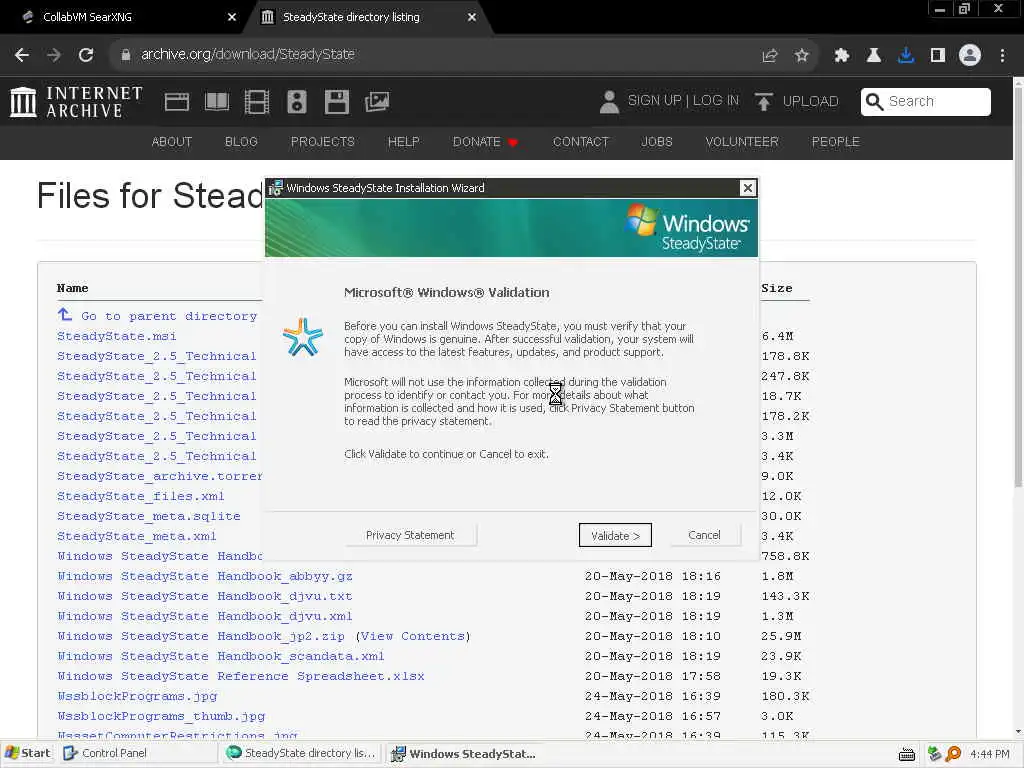Open SteadyState_meta.sqlite link
The image size is (1024, 768).
point(148,516)
